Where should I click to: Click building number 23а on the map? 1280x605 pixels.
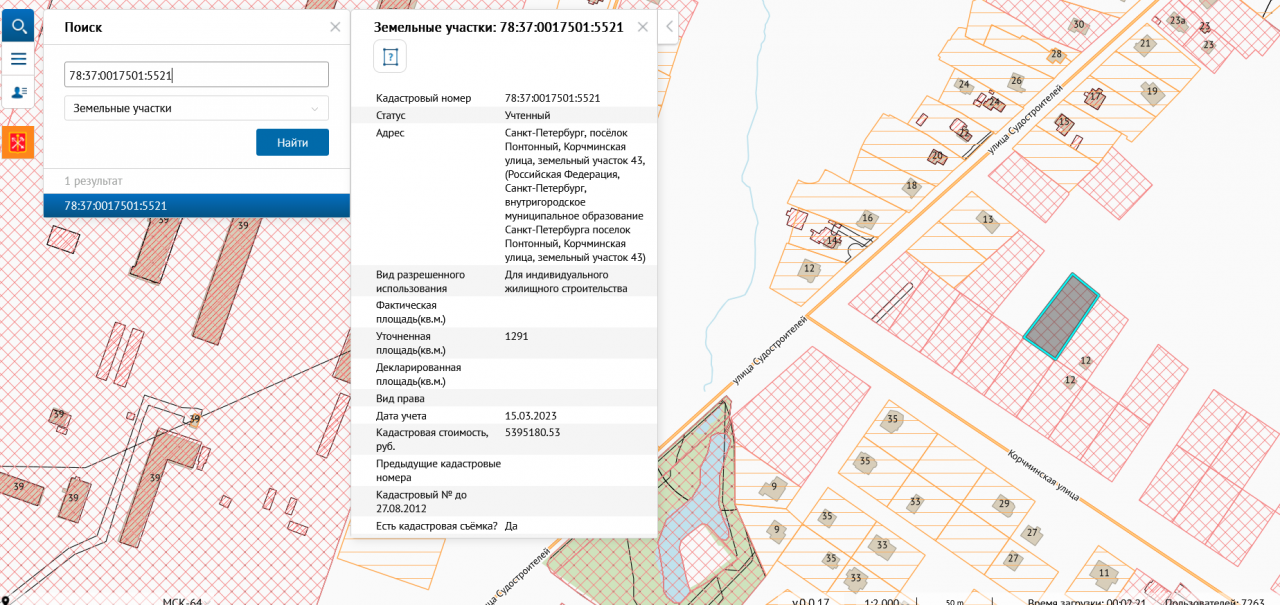coord(1178,21)
